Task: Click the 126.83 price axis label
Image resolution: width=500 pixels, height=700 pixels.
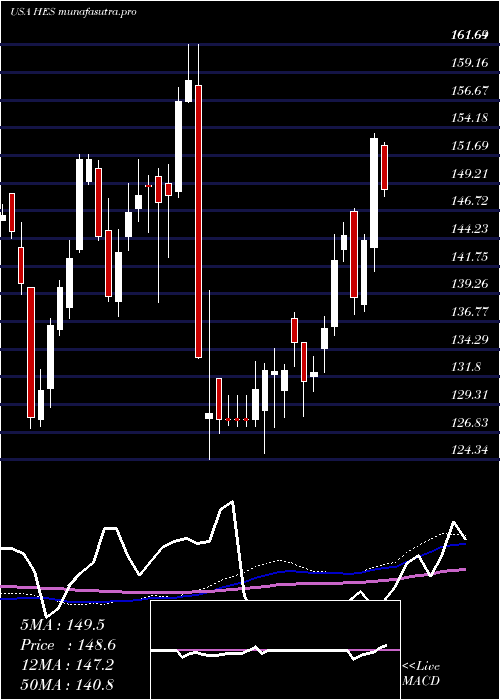Action: click(x=472, y=423)
